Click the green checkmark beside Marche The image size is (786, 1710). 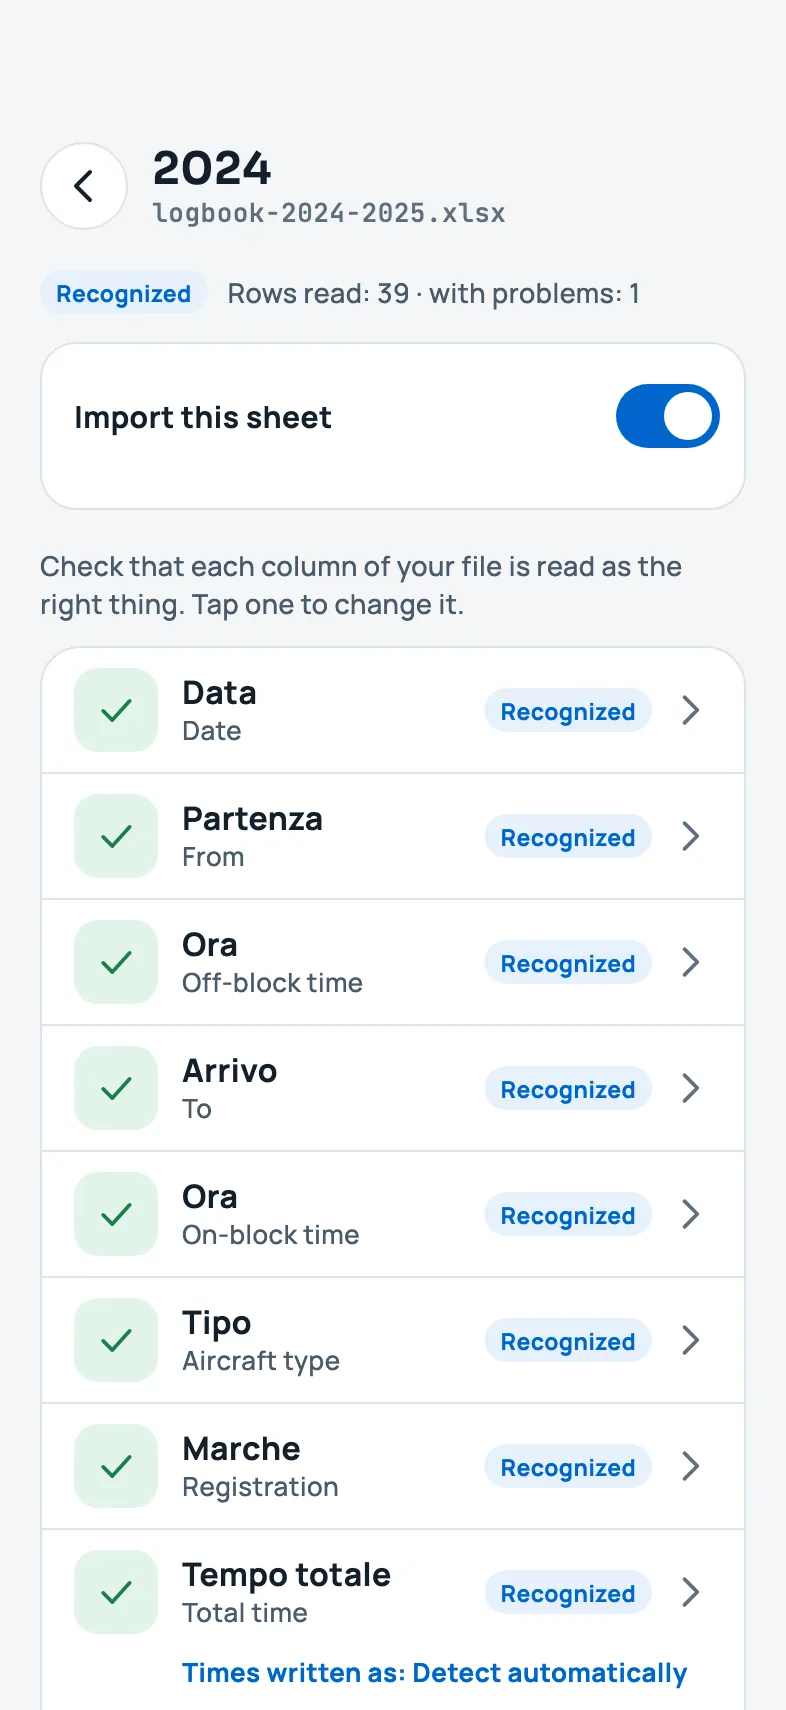point(116,1466)
